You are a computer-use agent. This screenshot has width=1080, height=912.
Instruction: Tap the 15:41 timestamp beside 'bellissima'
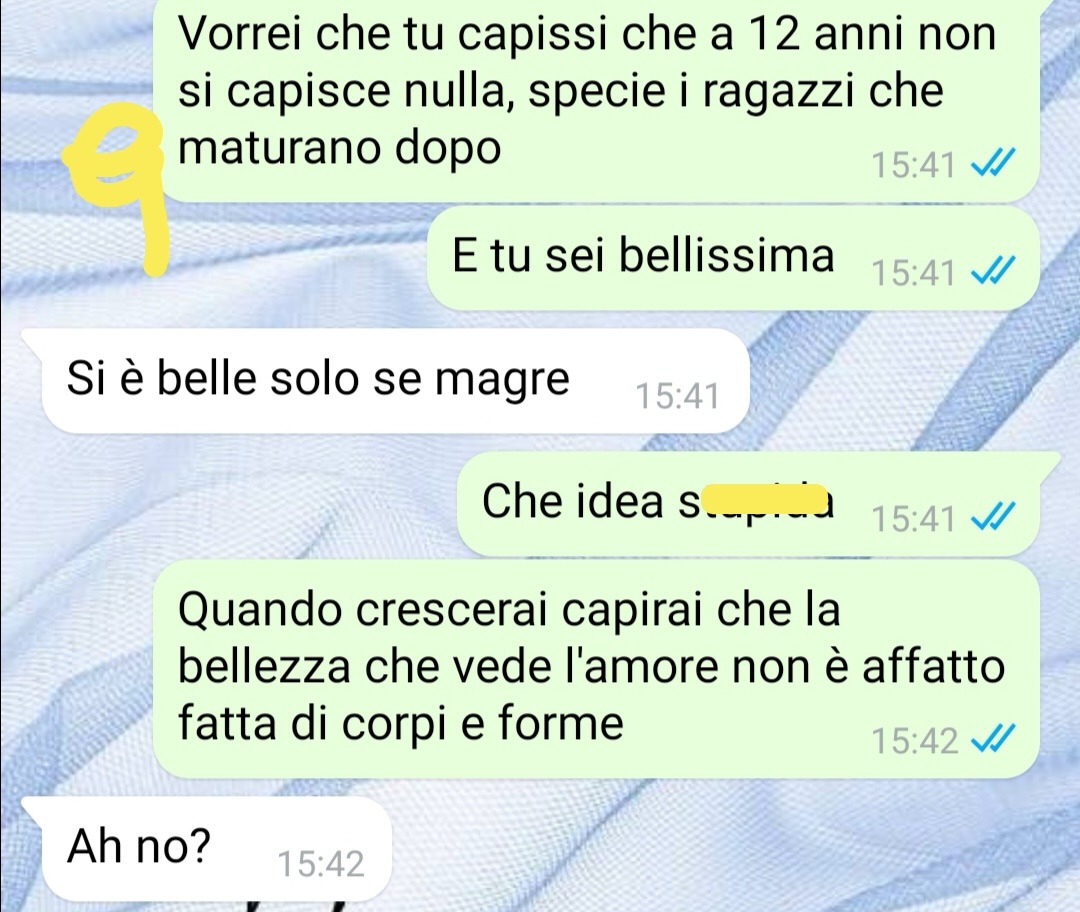914,273
